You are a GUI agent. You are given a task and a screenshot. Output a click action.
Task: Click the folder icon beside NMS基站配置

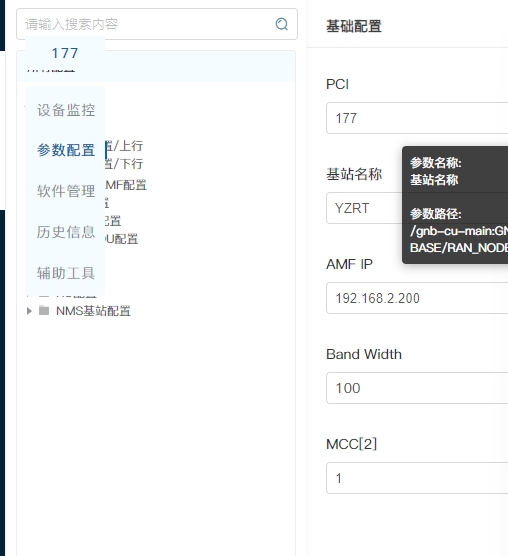[44, 311]
